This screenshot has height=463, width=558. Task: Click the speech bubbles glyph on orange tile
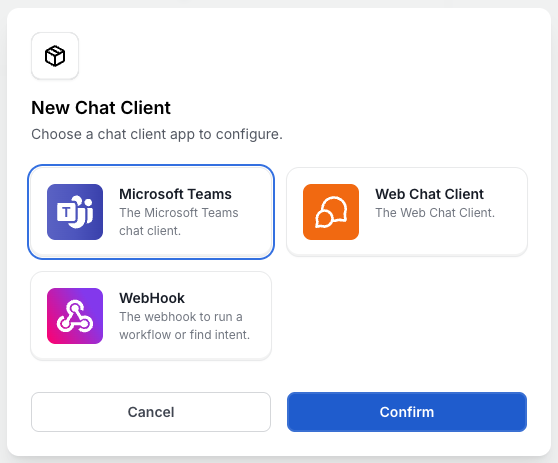[331, 212]
